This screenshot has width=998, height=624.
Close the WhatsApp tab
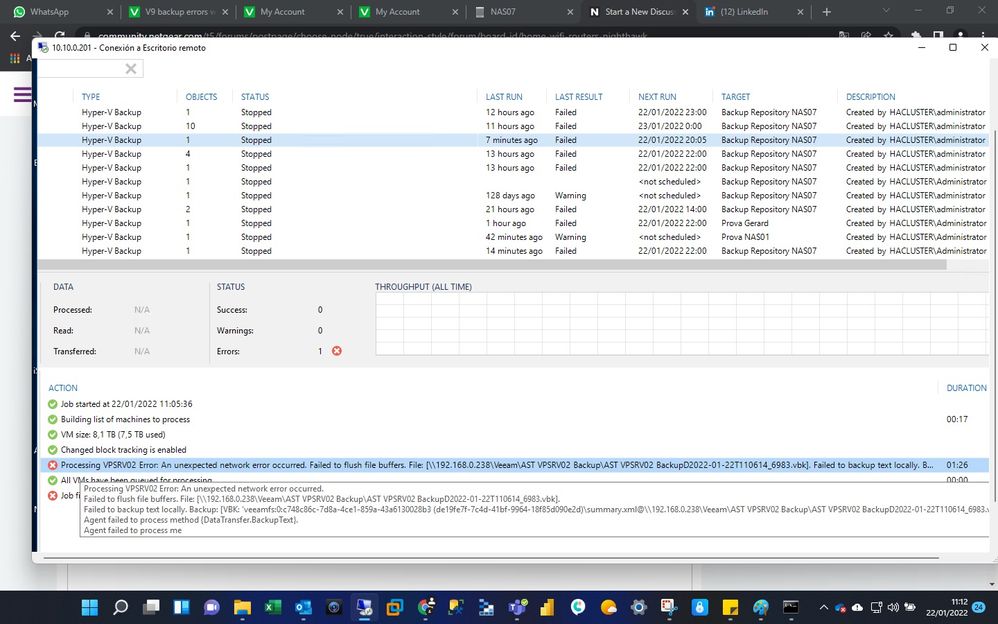(110, 12)
